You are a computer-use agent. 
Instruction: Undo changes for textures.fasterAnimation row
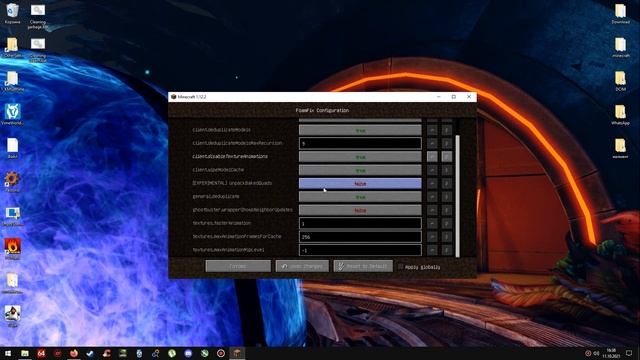[432, 223]
